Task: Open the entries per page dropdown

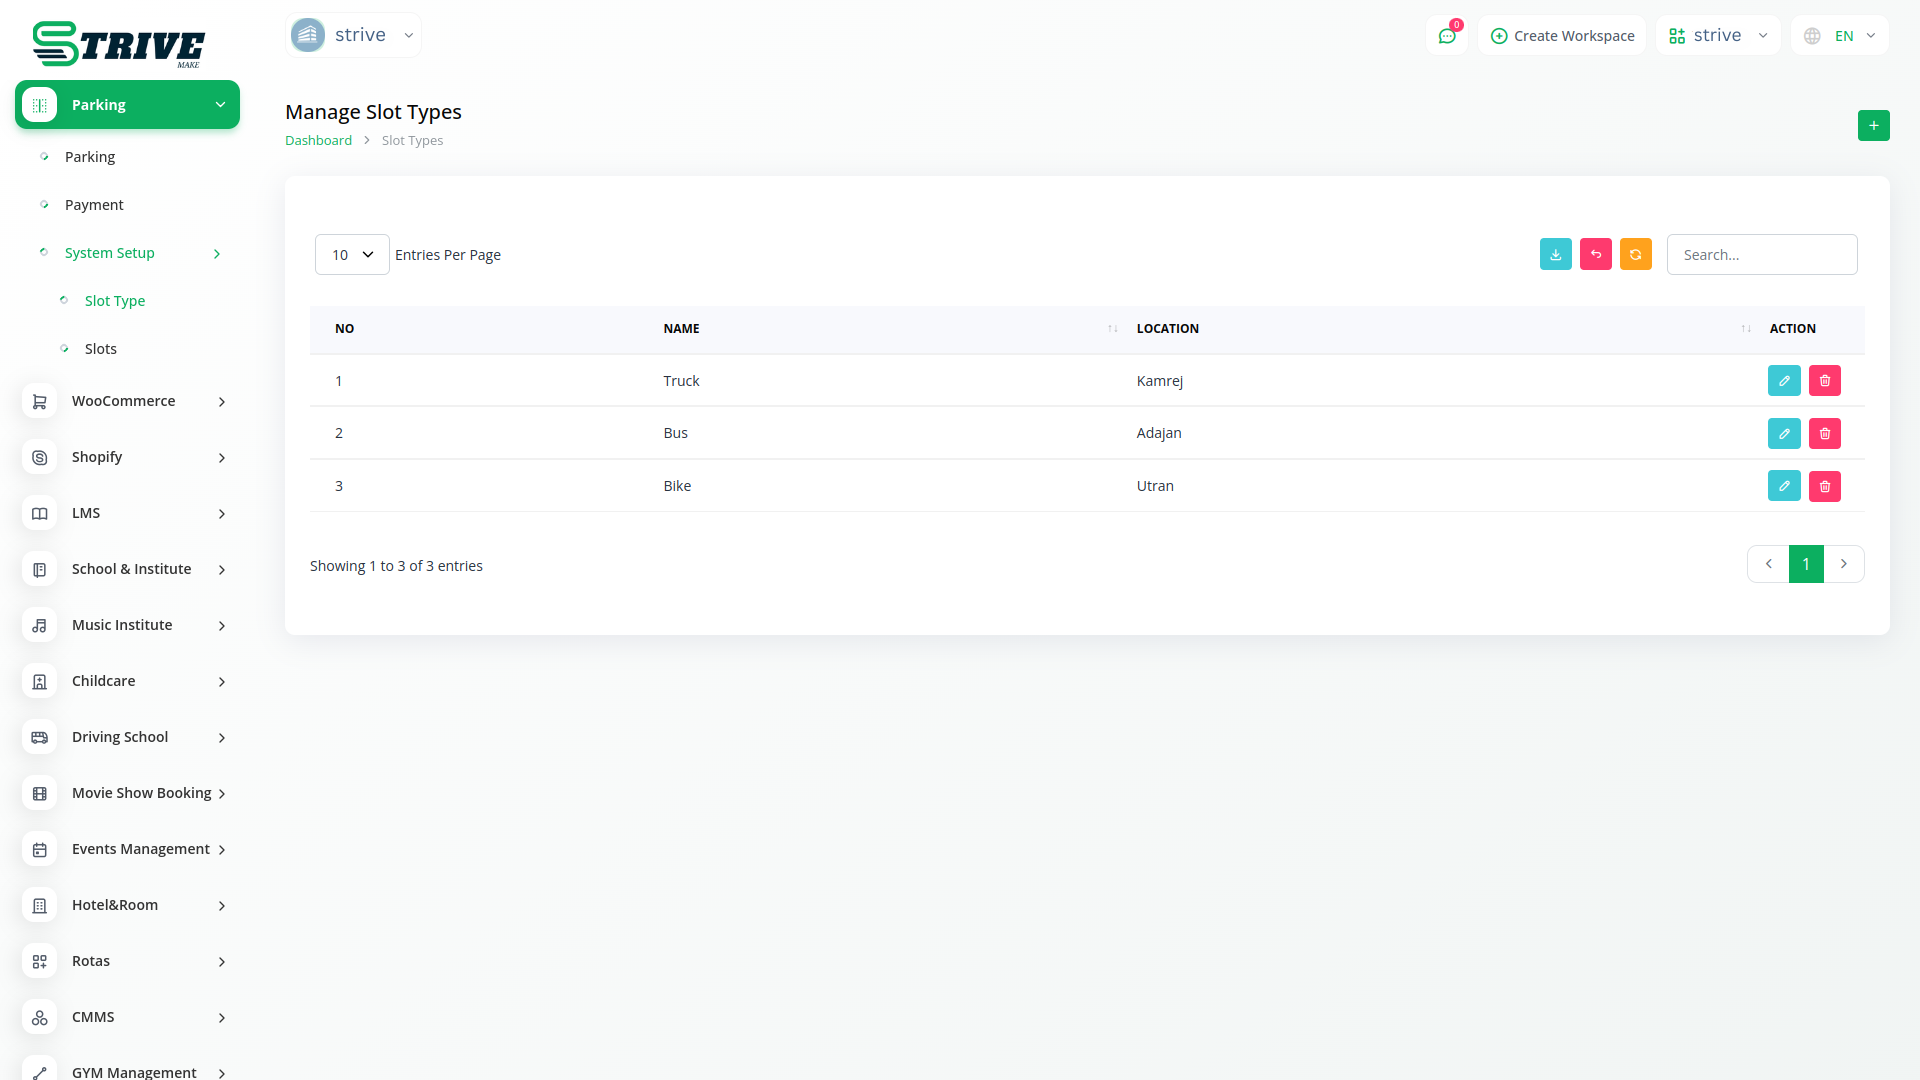Action: tap(352, 255)
